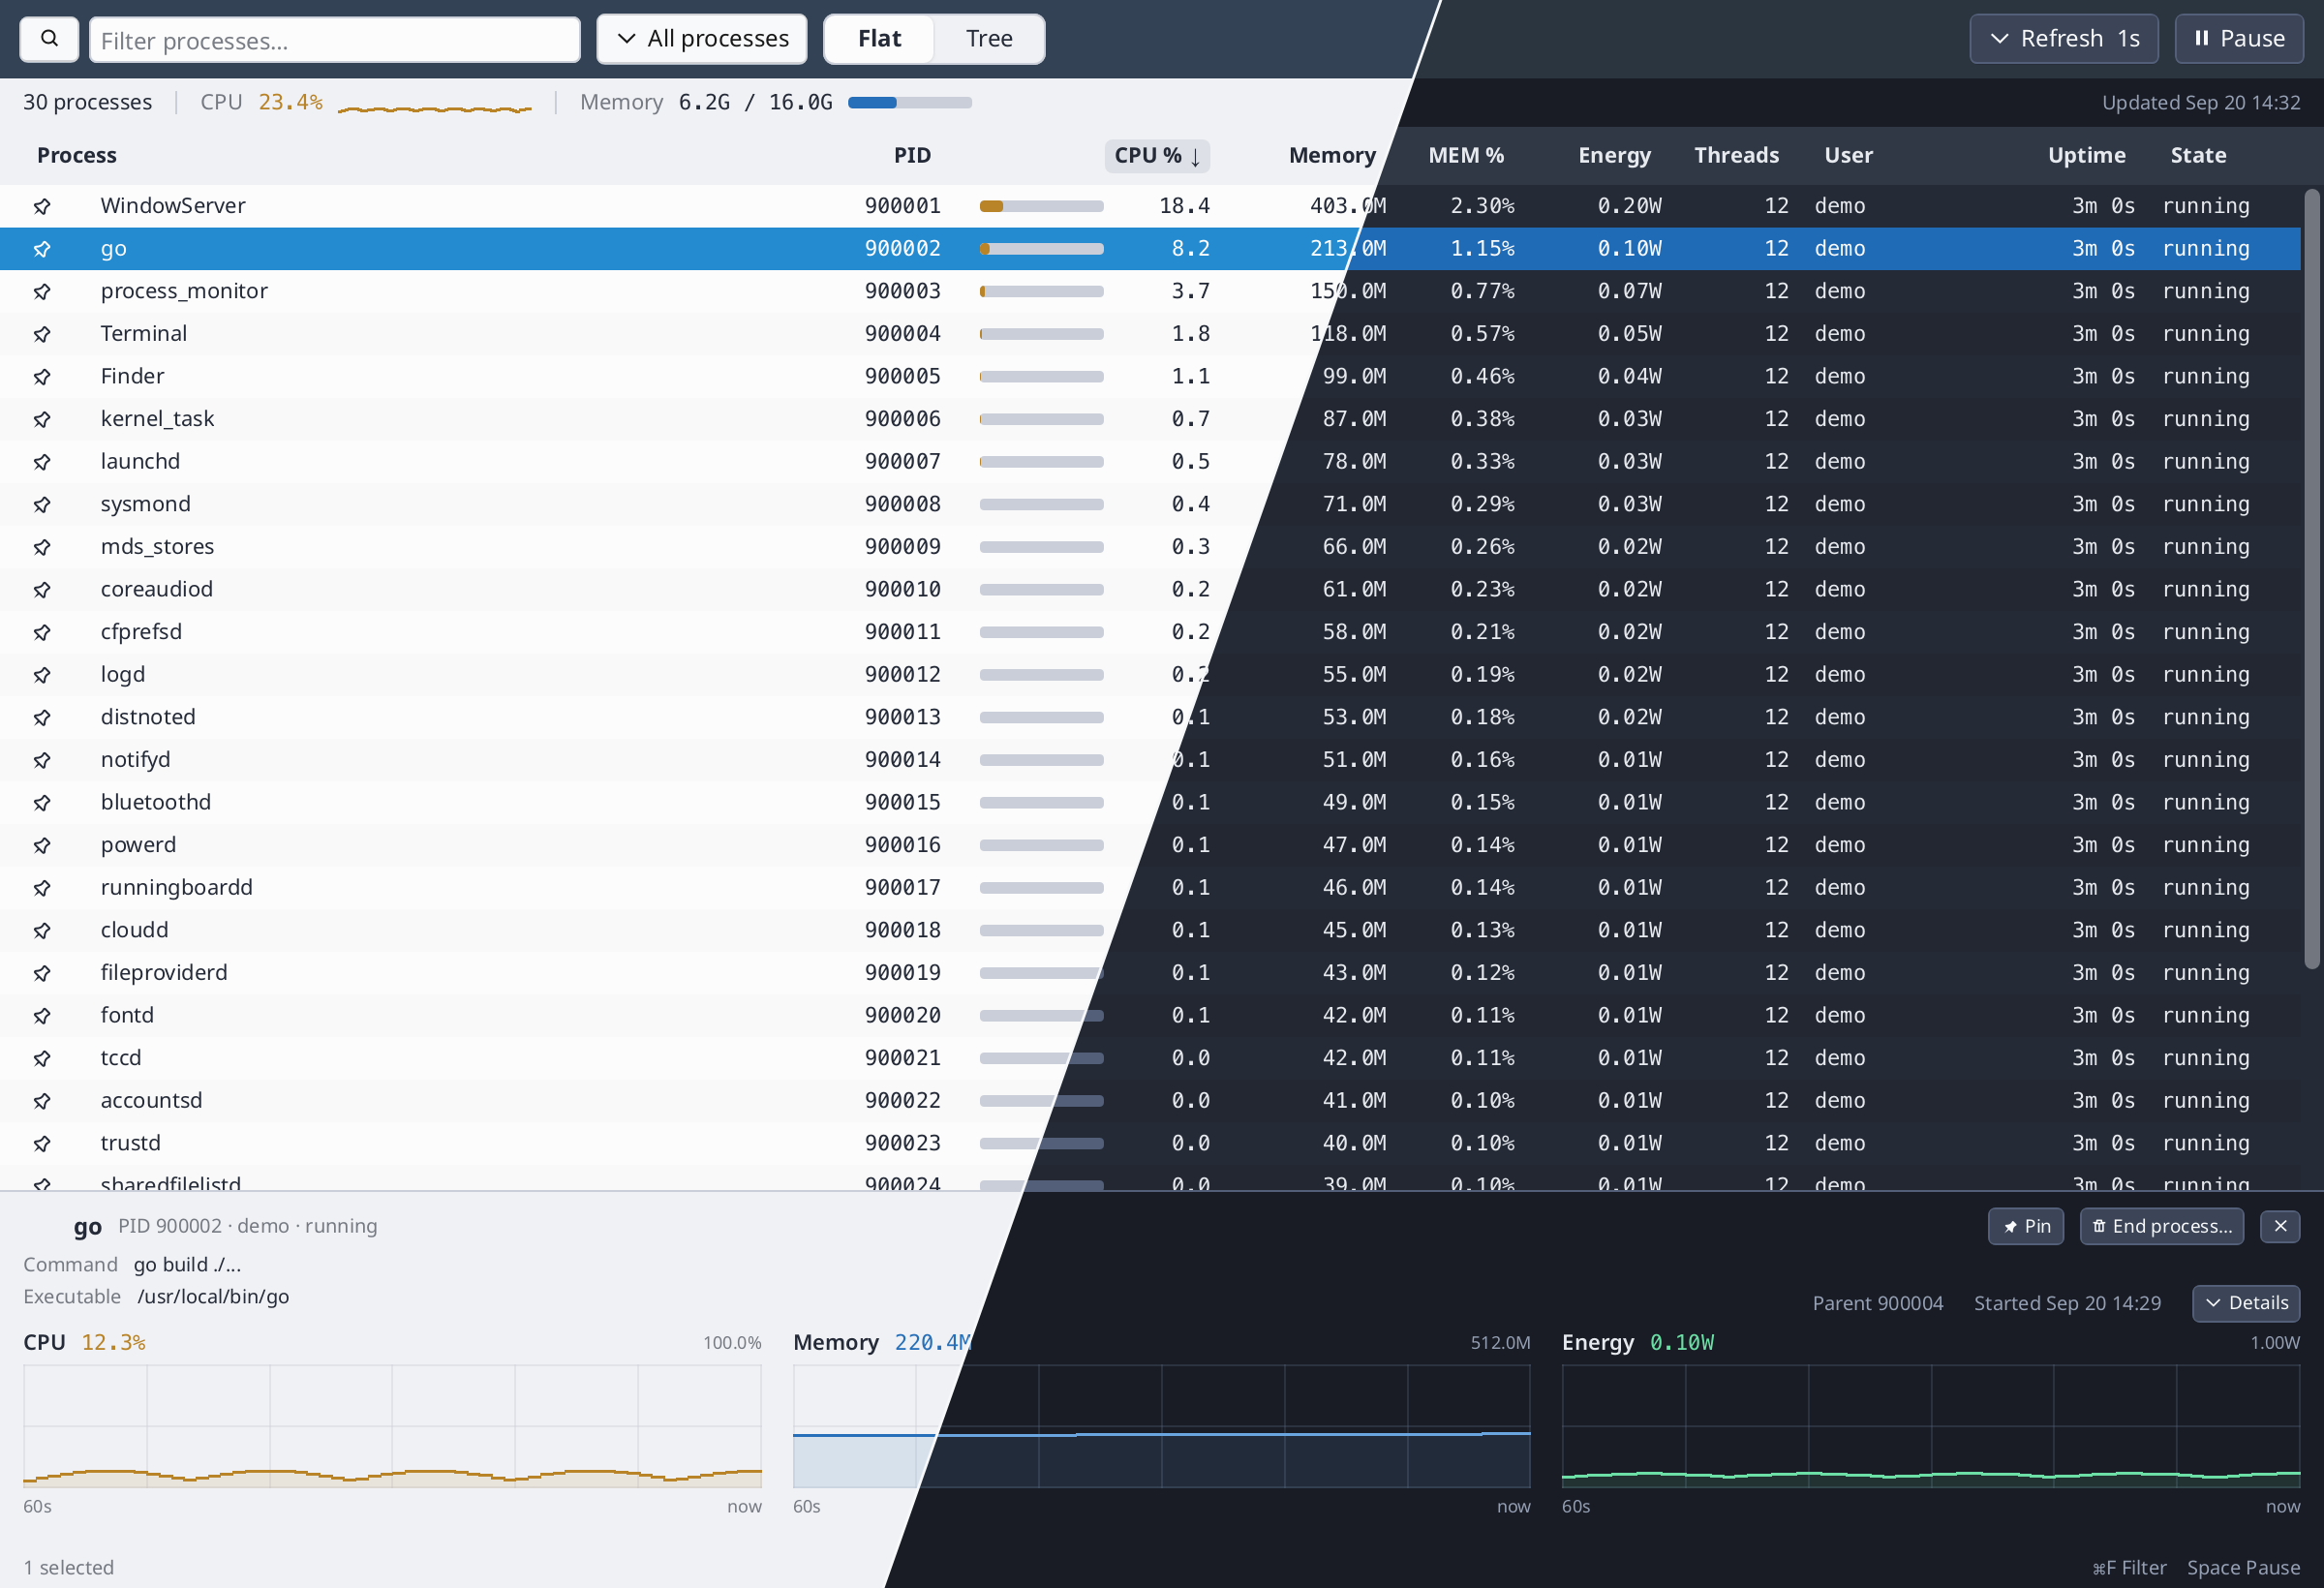Pin the kernel_task process

pos(42,419)
